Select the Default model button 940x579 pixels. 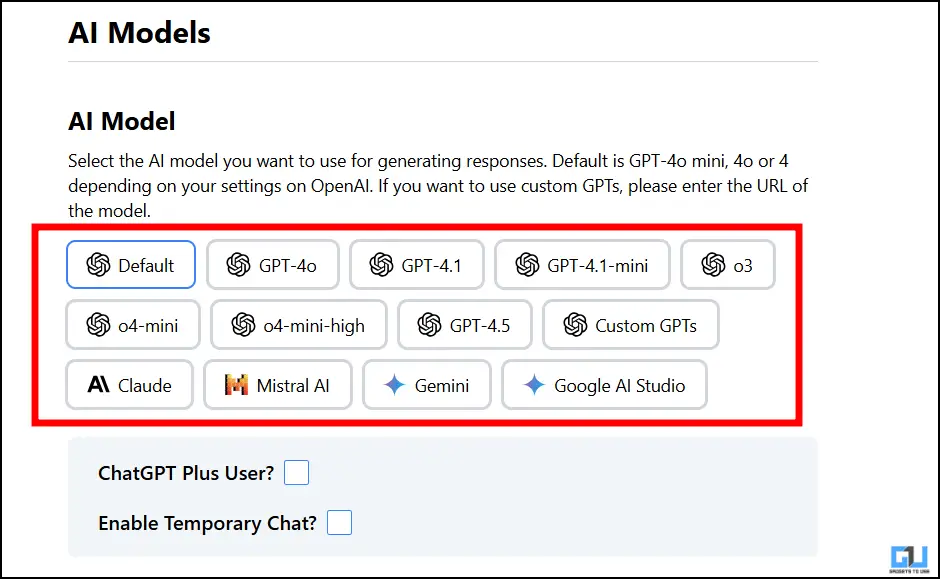pos(131,265)
